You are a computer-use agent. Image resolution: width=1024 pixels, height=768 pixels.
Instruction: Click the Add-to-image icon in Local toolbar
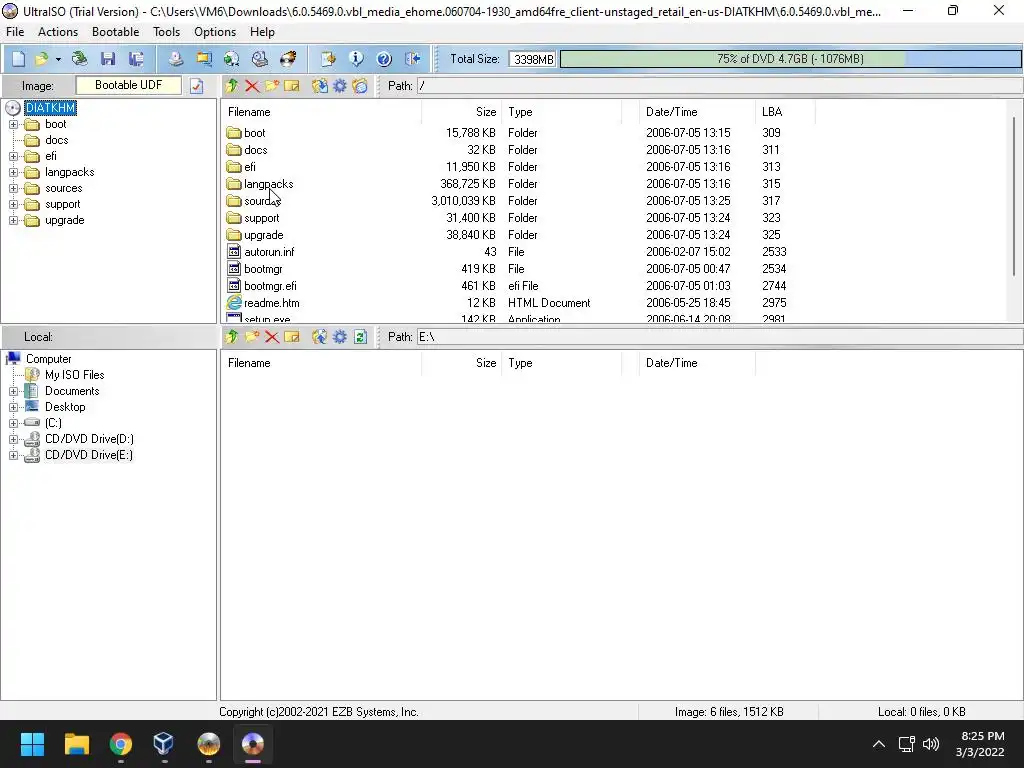(x=319, y=337)
